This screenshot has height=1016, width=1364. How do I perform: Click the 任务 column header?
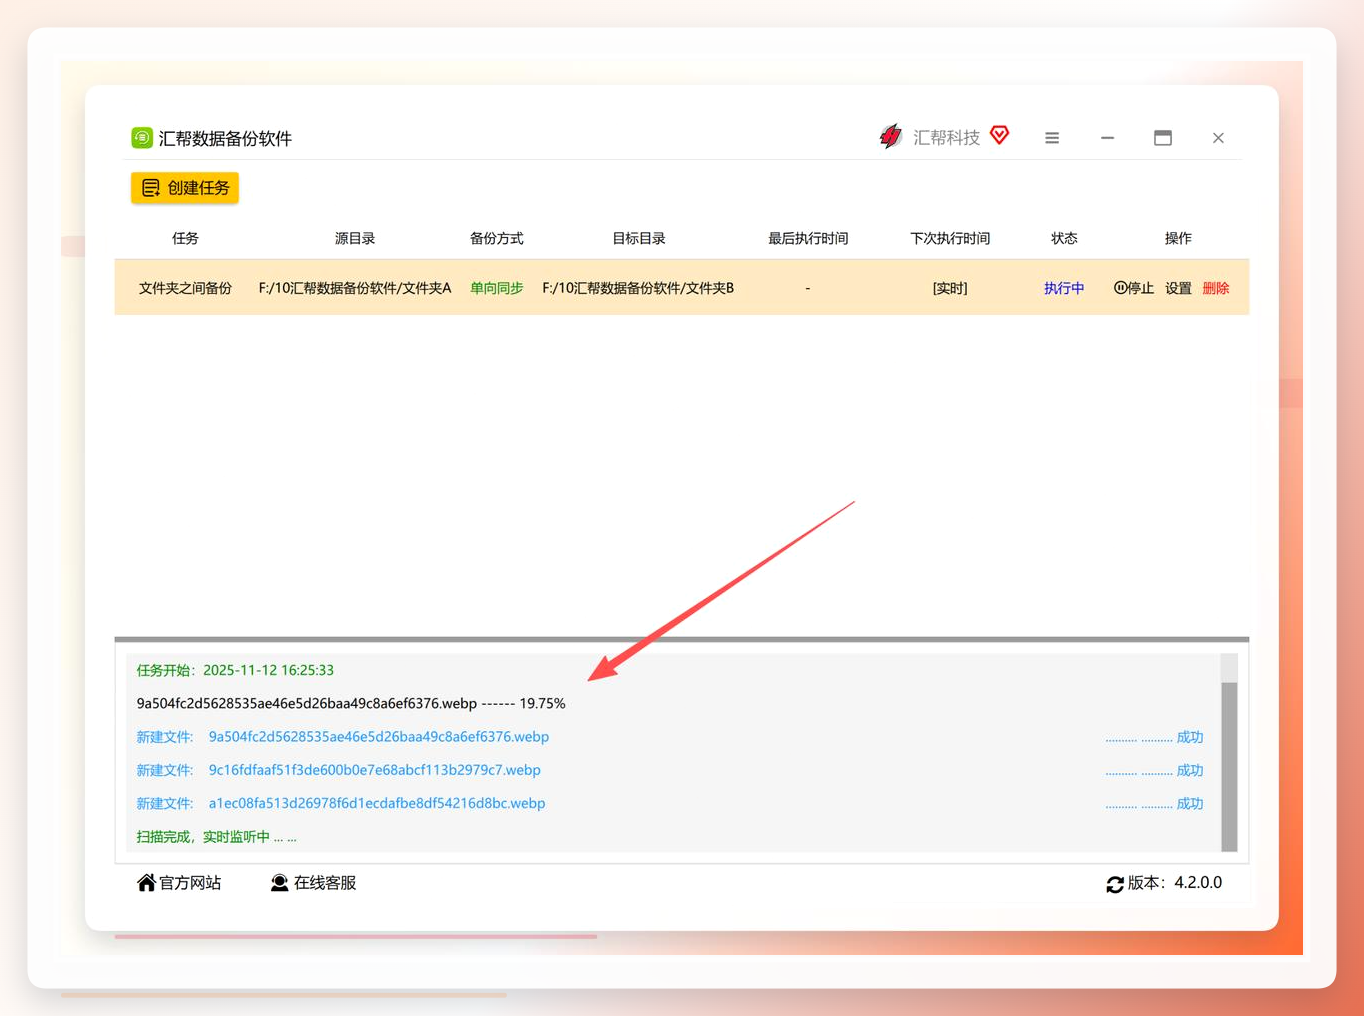[x=185, y=238]
